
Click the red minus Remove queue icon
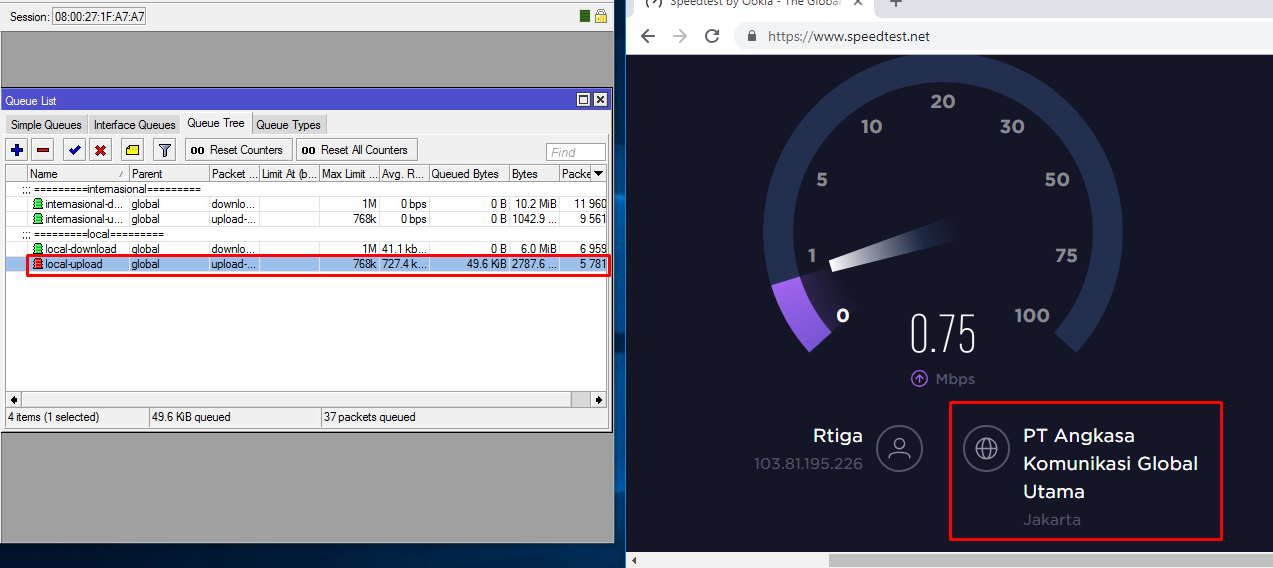point(42,150)
